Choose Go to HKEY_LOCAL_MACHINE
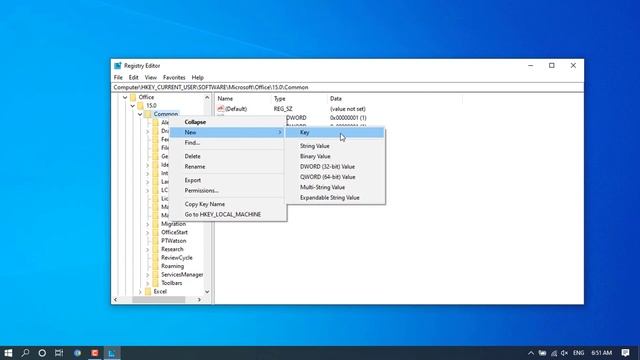This screenshot has height=360, width=640. click(228, 214)
